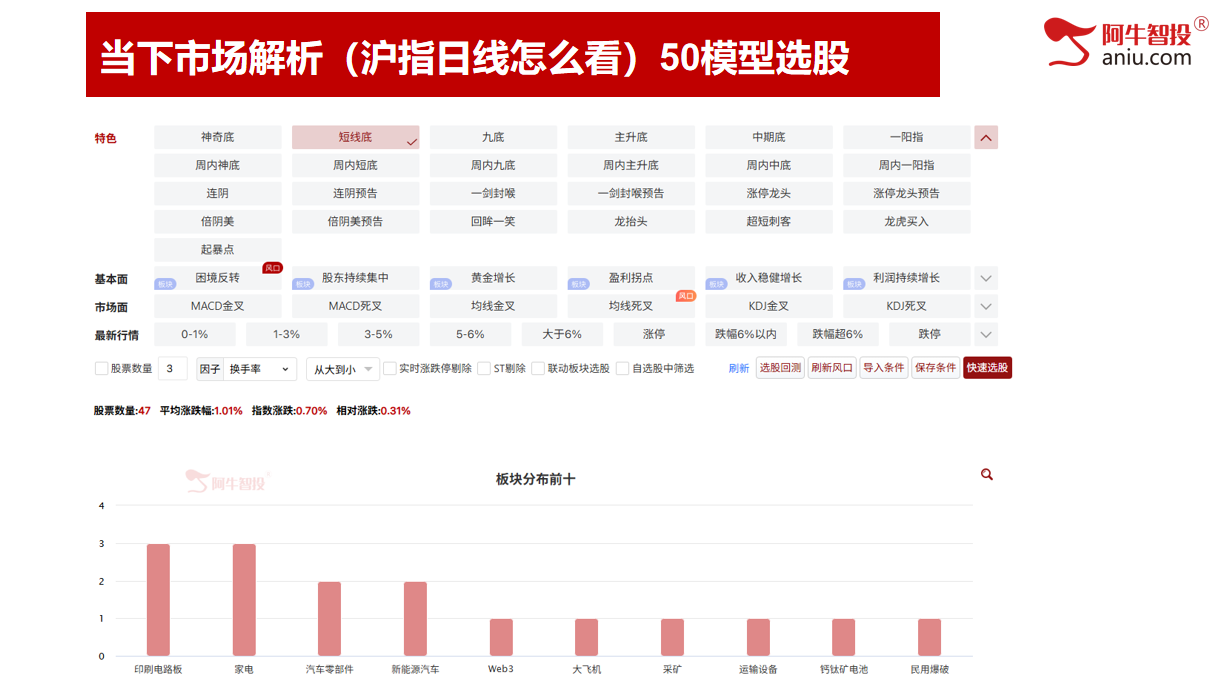The width and height of the screenshot is (1226, 688).
Task: Click the 刷新 link
Action: (739, 368)
